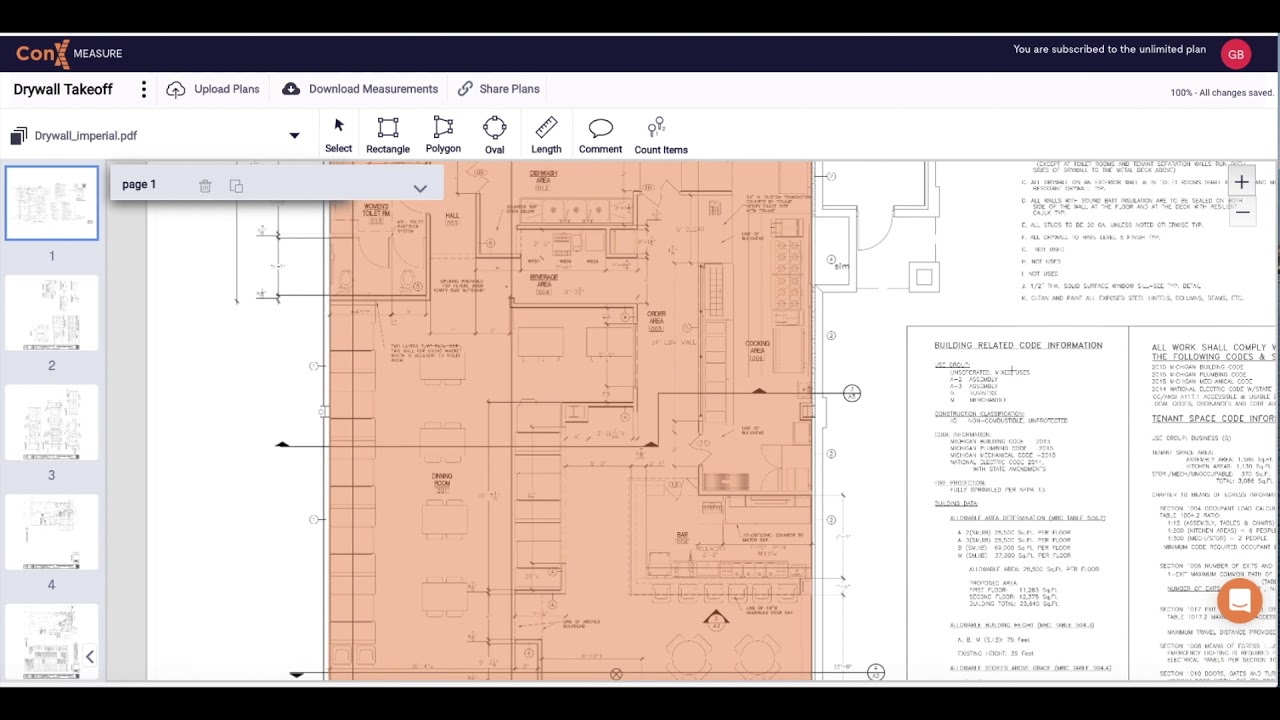This screenshot has width=1280, height=720.
Task: Open page 2 thumbnail
Action: 52,313
